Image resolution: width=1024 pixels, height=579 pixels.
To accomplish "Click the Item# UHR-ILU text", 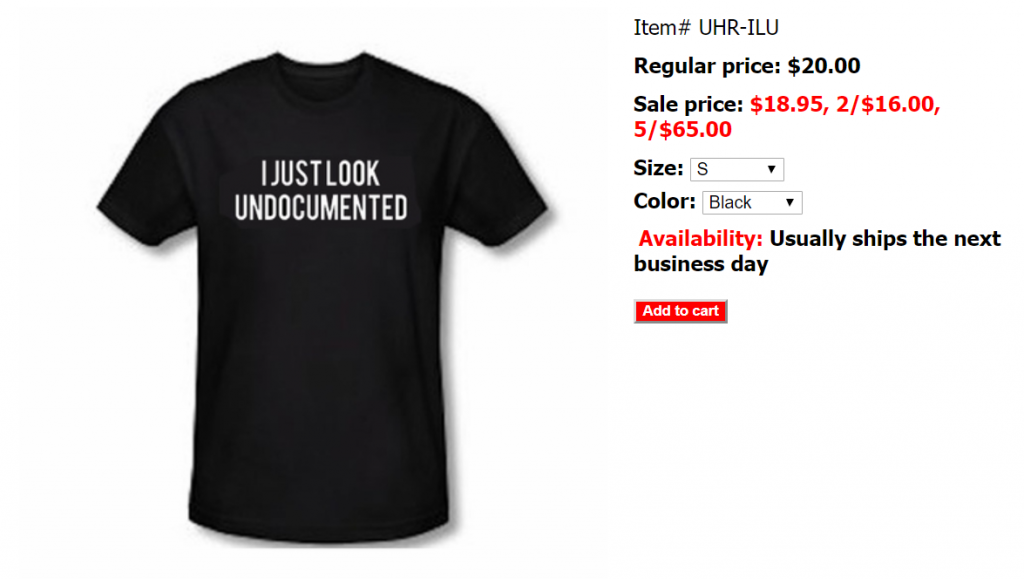I will (x=706, y=27).
